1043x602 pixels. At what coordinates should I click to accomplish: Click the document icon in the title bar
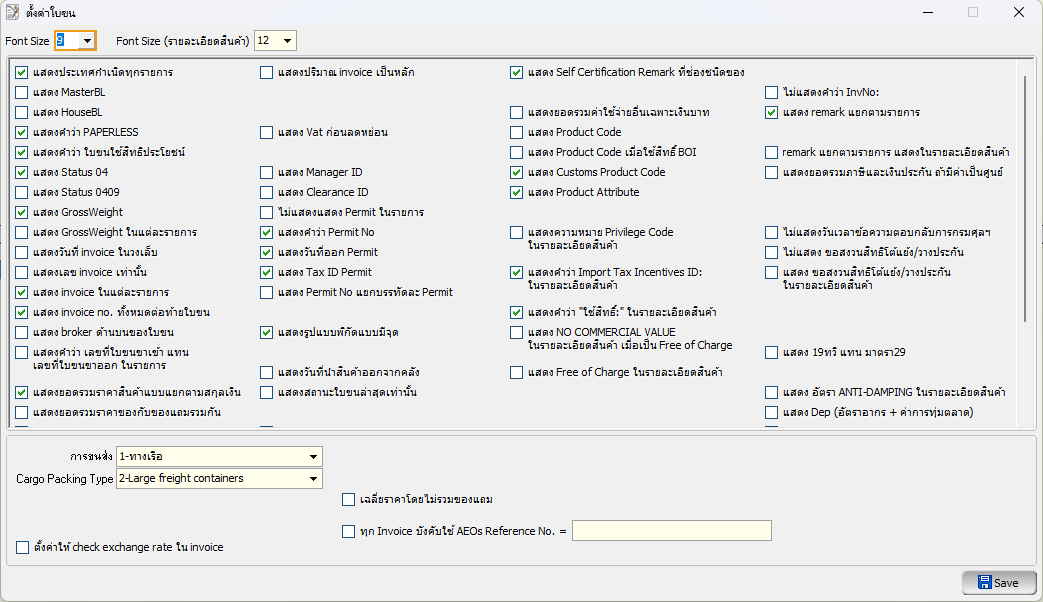coord(13,13)
